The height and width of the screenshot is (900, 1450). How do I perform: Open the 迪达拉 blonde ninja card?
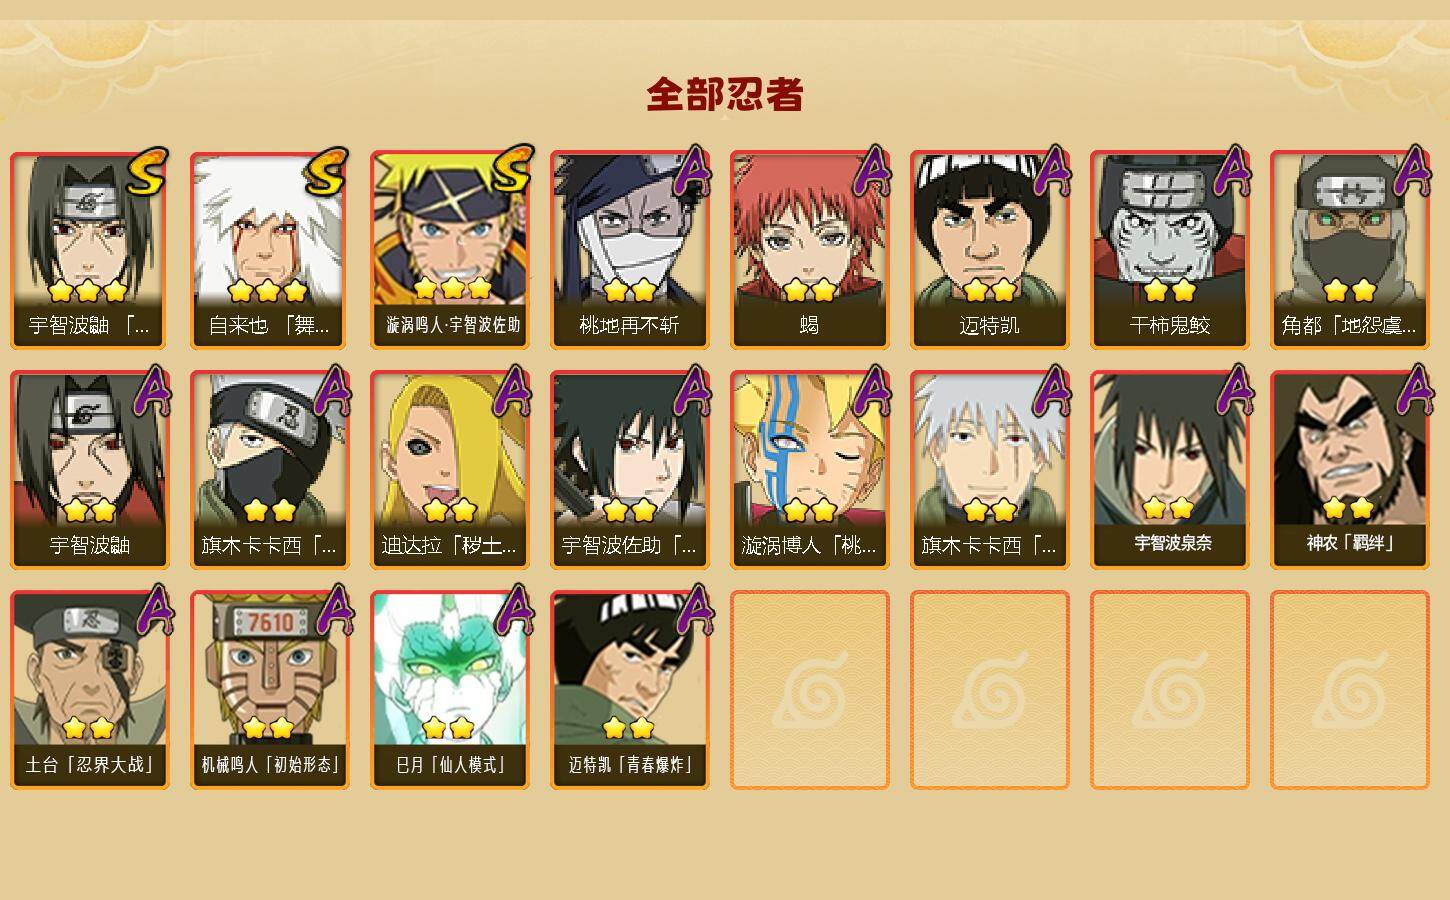pyautogui.click(x=449, y=470)
